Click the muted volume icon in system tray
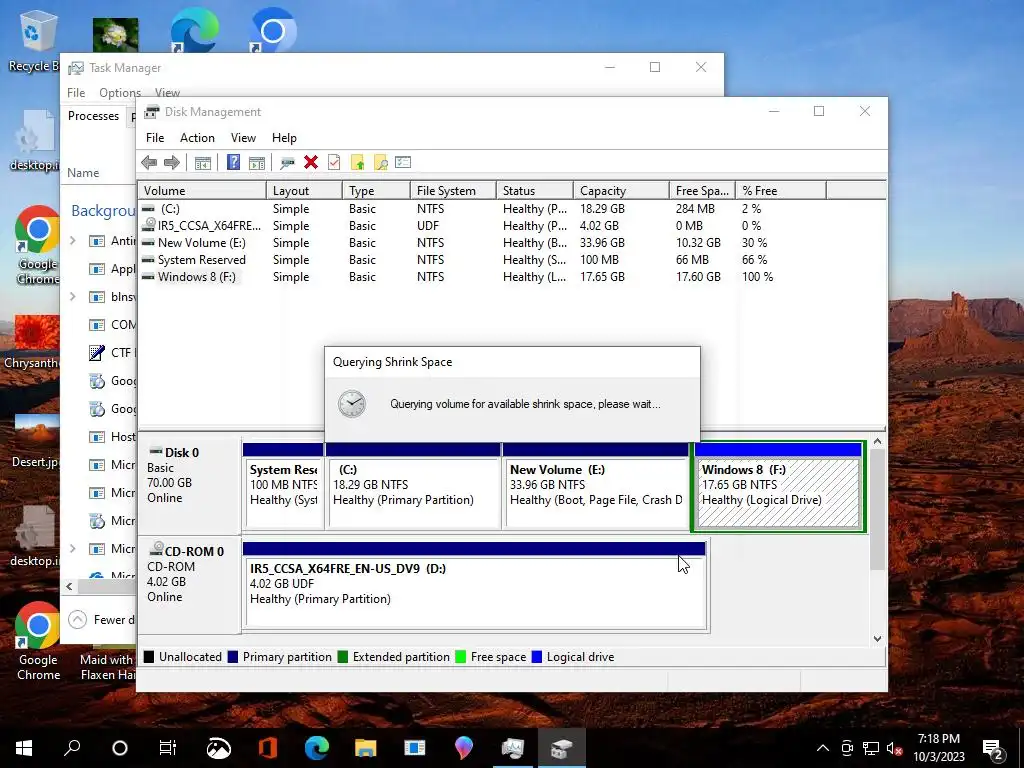The image size is (1024, 768). [x=894, y=748]
